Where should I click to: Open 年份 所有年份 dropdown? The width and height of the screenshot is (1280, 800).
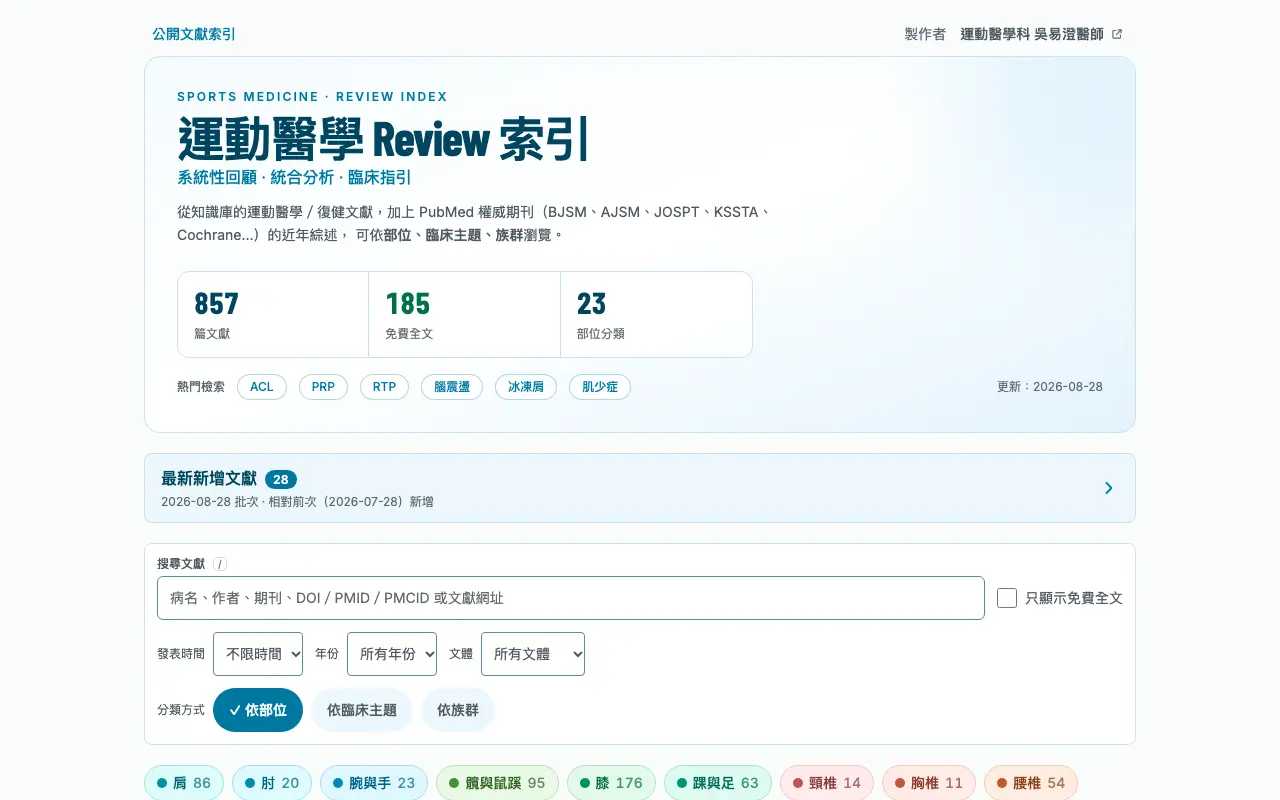tap(392, 654)
